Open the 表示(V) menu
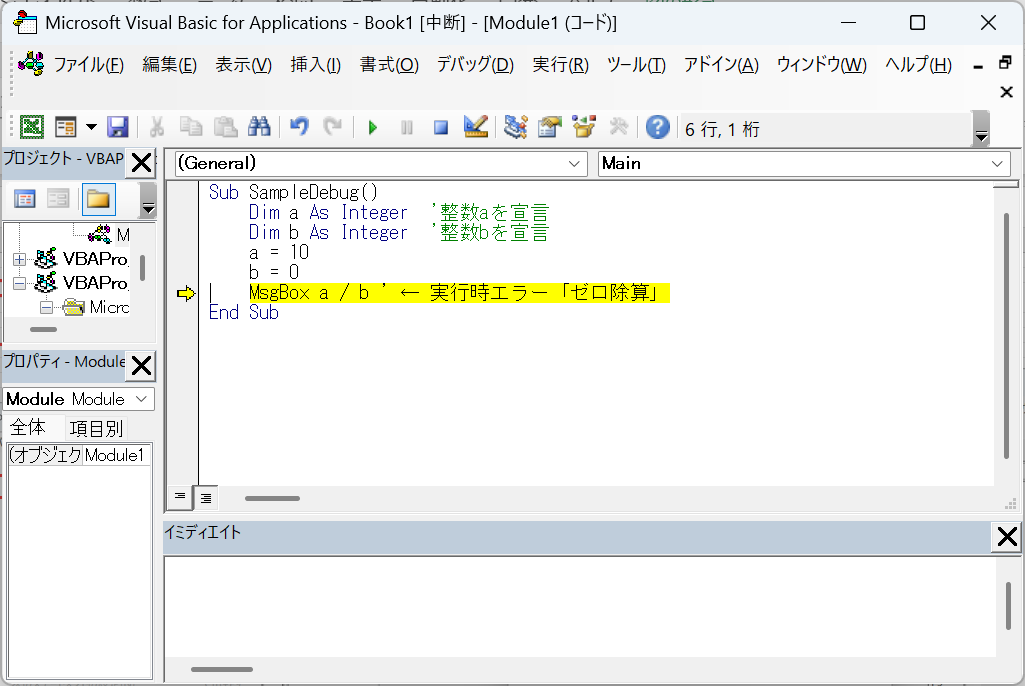Viewport: 1025px width, 686px height. [x=243, y=65]
